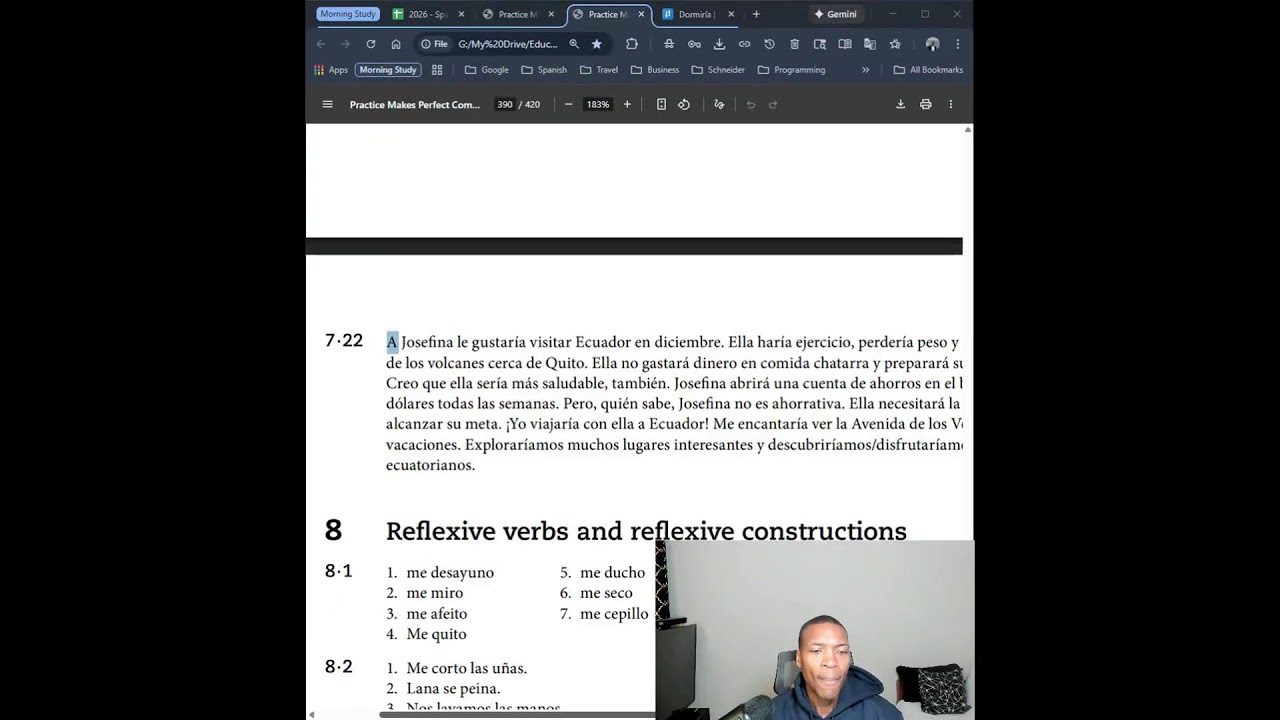Image resolution: width=1280 pixels, height=720 pixels.
Task: Go to browser home page
Action: click(396, 44)
